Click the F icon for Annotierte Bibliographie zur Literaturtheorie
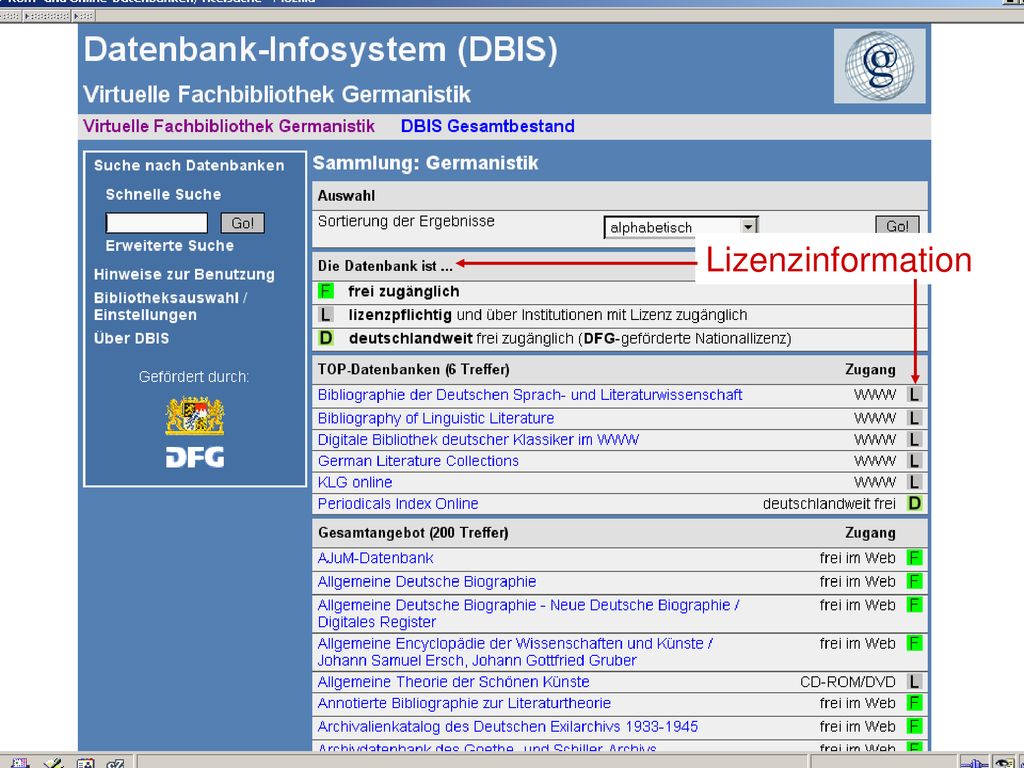Screen dimensions: 1024x768 [x=914, y=703]
